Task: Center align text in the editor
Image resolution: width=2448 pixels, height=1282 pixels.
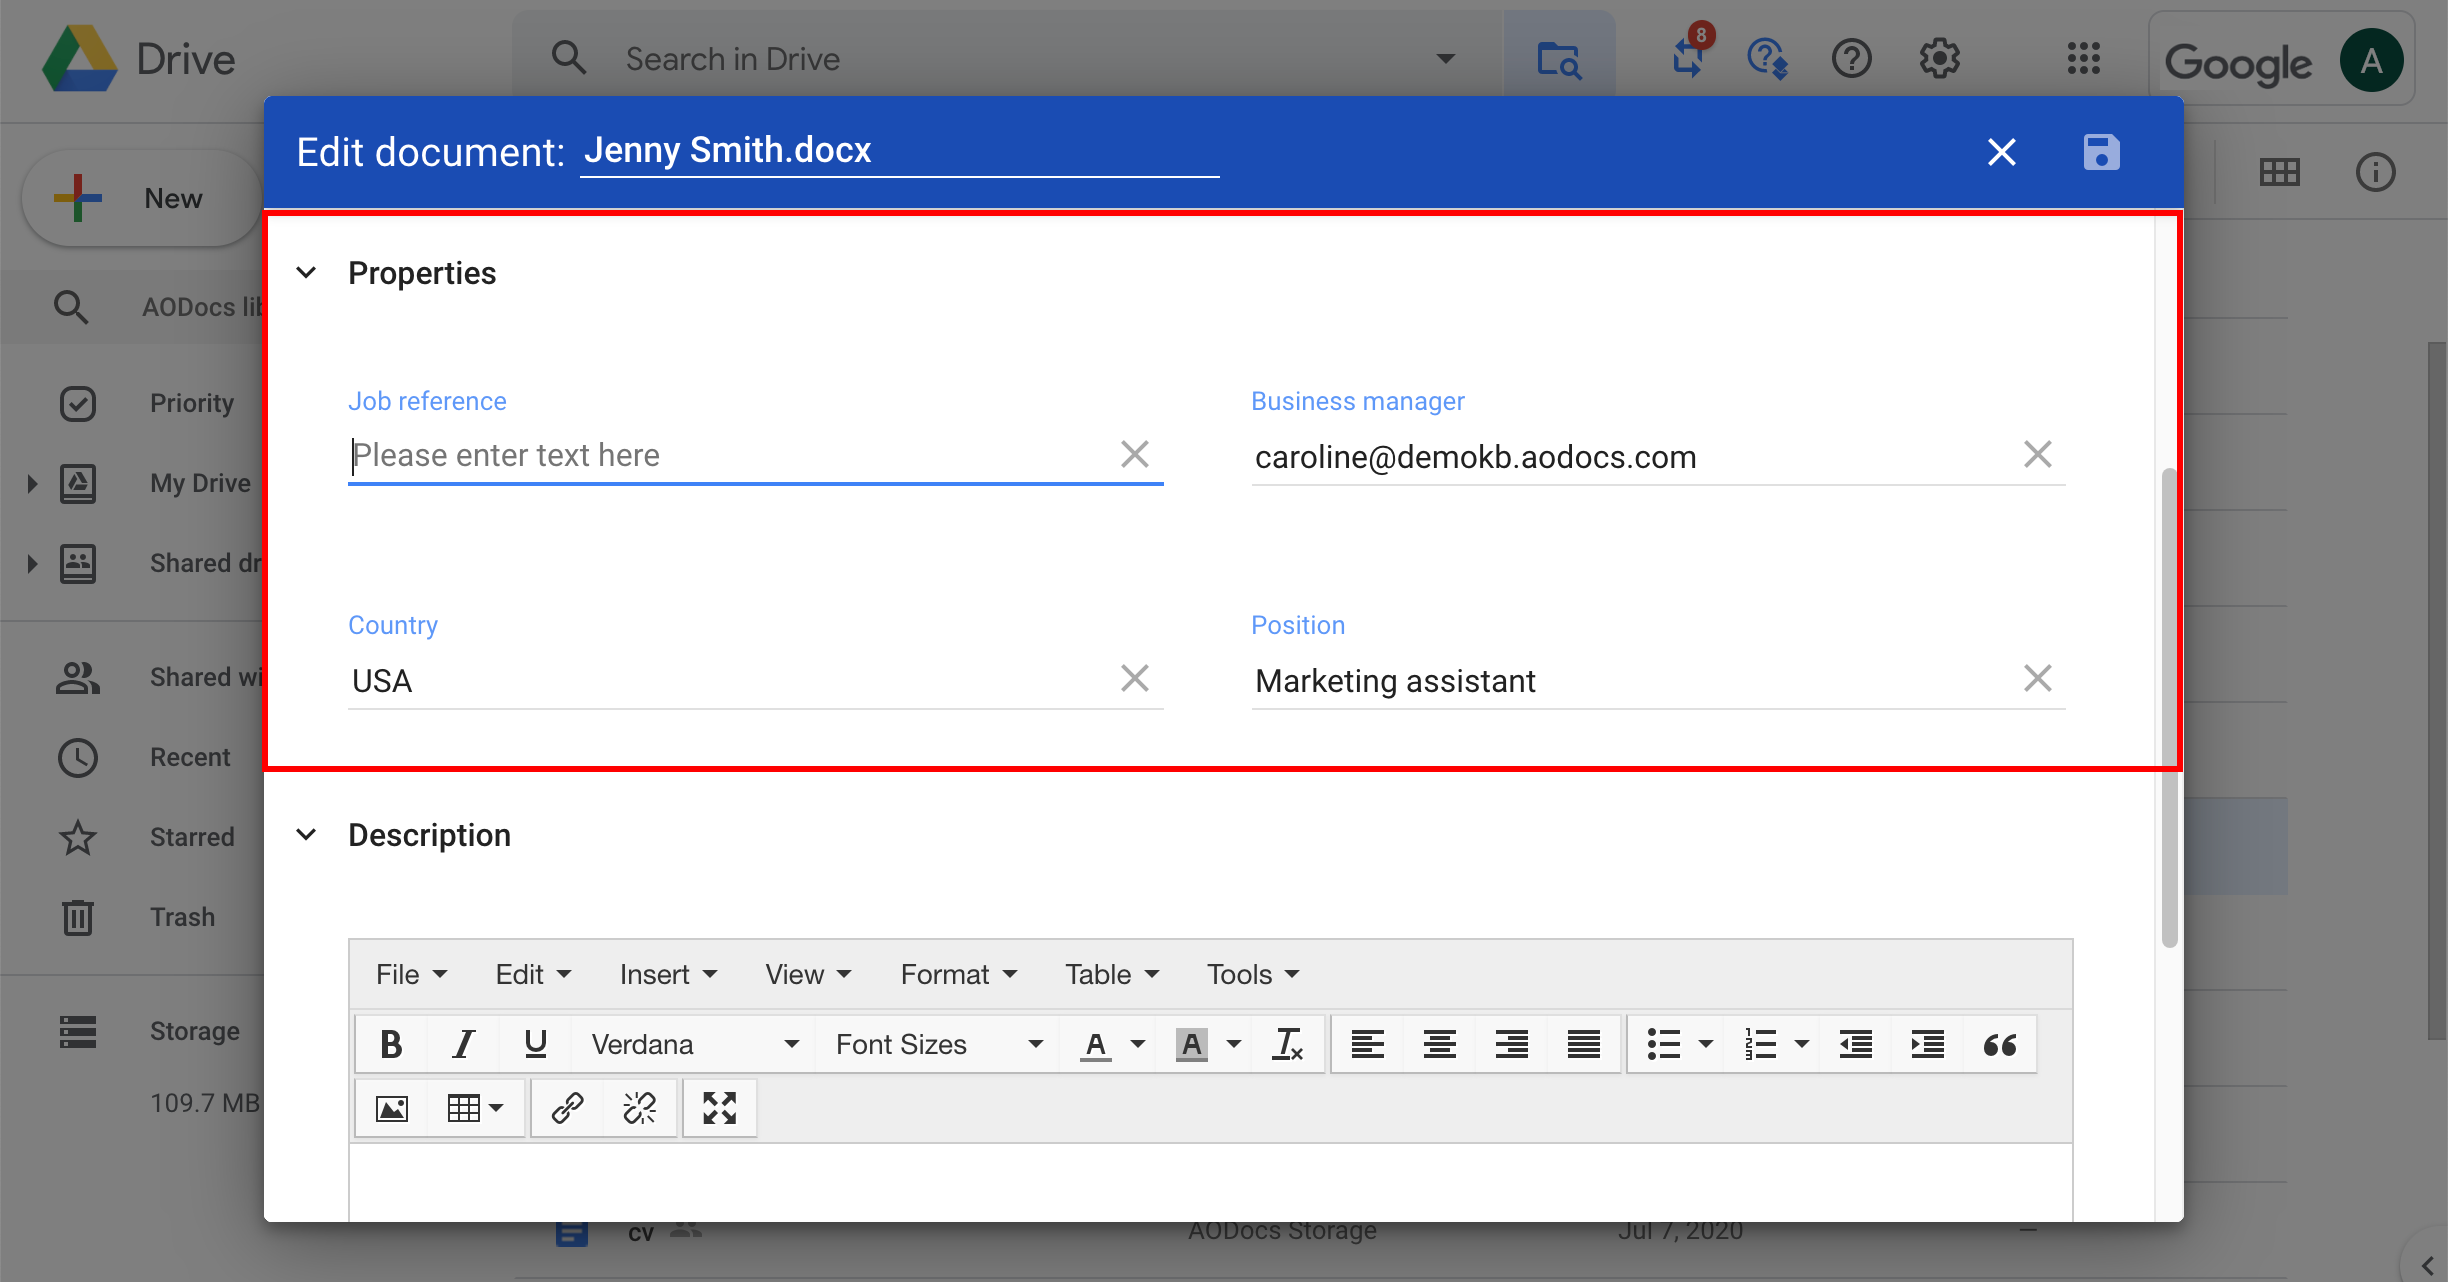Action: 1439,1044
